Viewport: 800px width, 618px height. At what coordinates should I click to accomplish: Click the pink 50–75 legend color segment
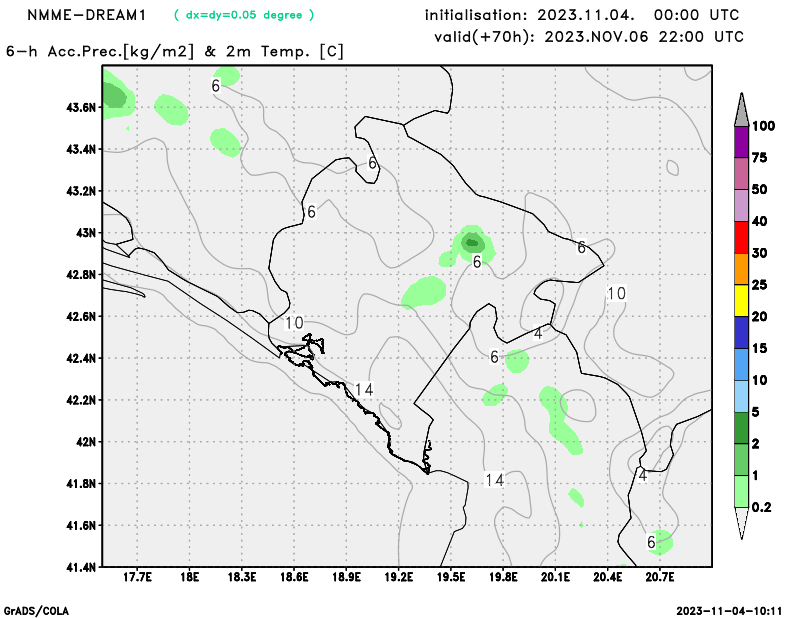tap(741, 174)
